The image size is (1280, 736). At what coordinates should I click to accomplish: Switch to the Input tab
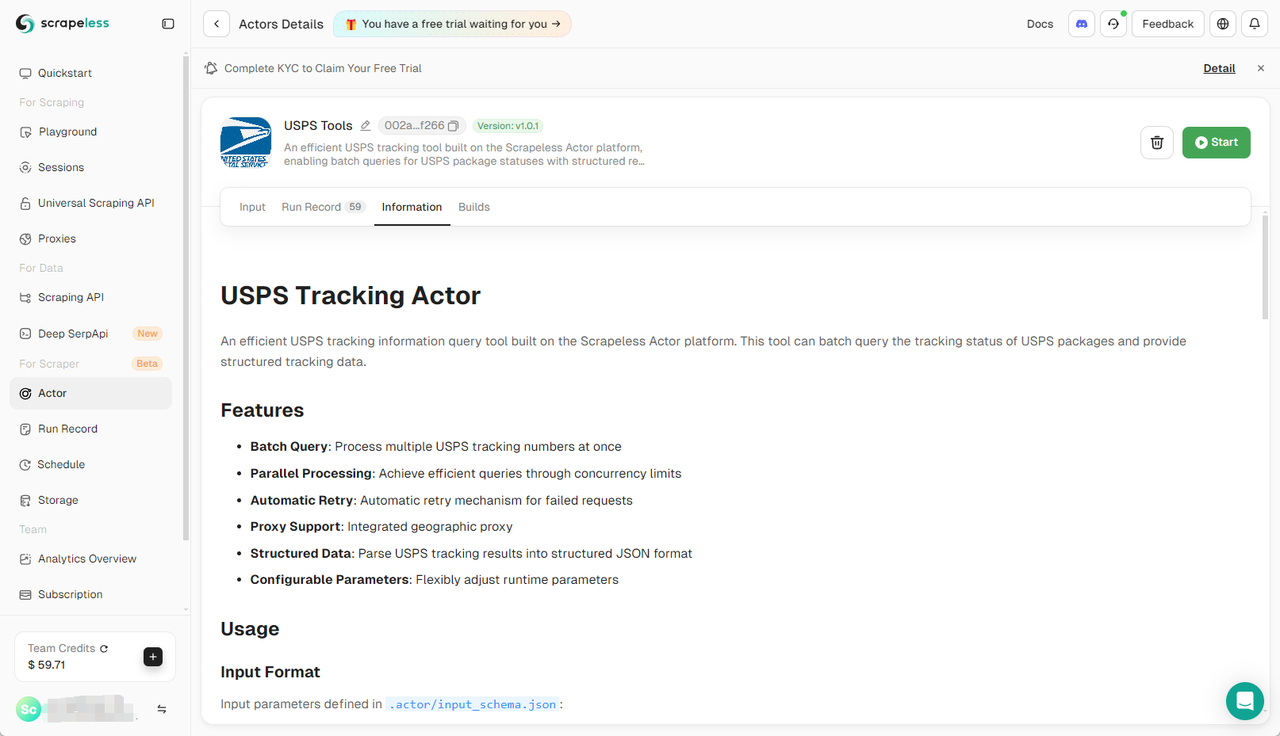click(252, 207)
